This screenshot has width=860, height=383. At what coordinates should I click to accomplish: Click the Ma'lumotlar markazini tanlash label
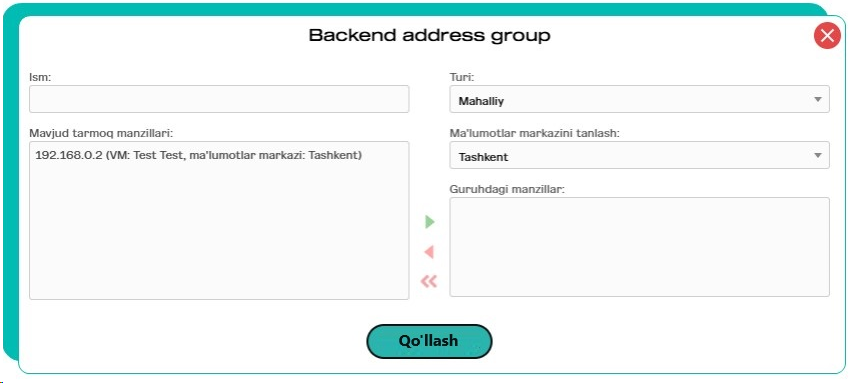[535, 133]
